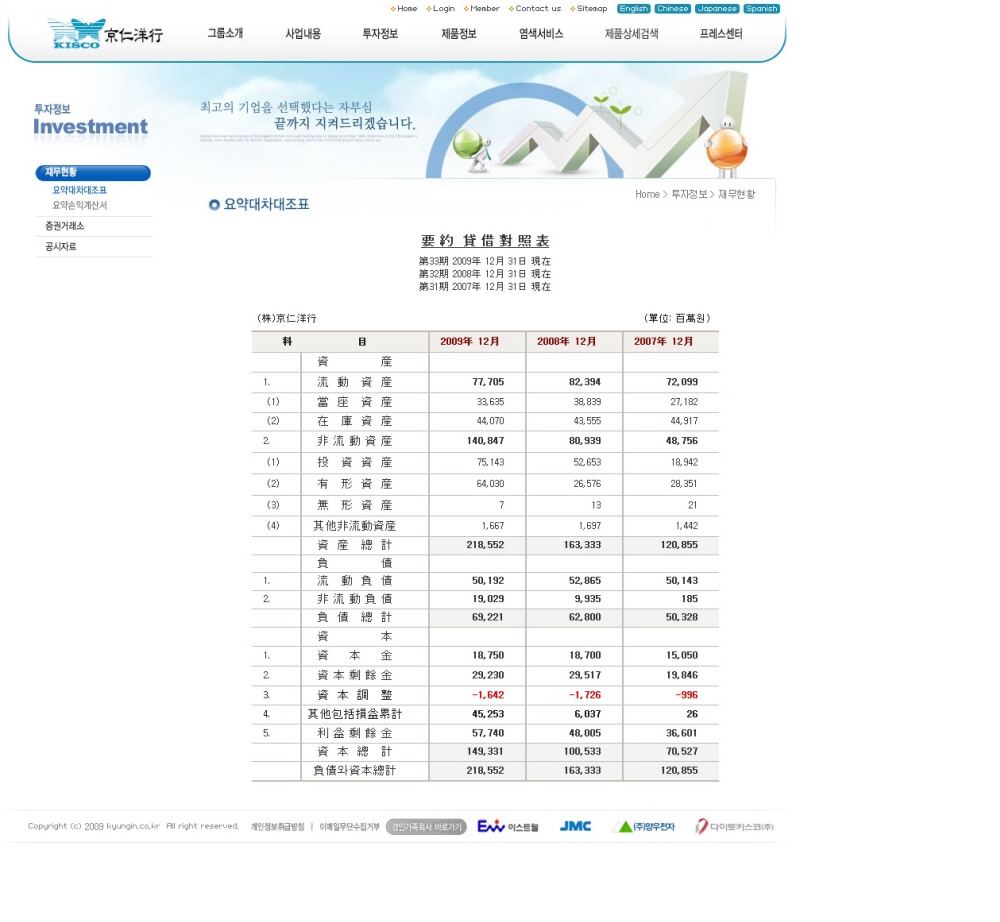Image resolution: width=1000 pixels, height=922 pixels.
Task: Open the JMC affiliate logo
Action: coord(575,826)
